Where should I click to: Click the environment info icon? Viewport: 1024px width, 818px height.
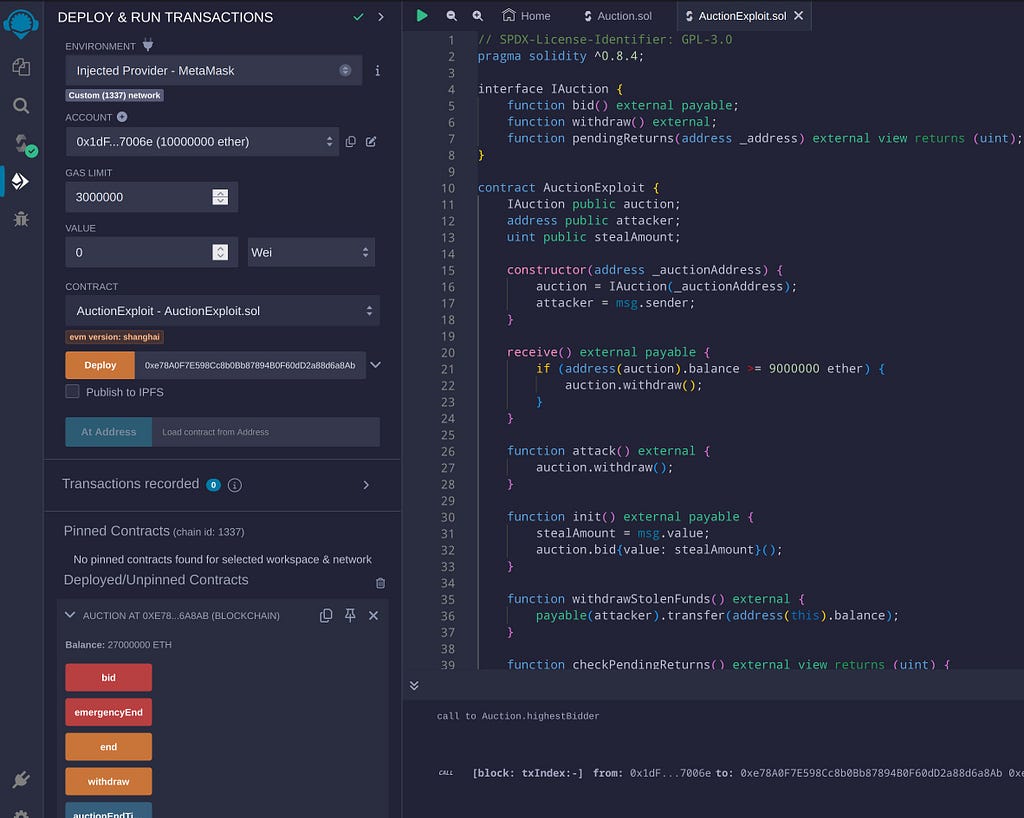click(x=377, y=71)
